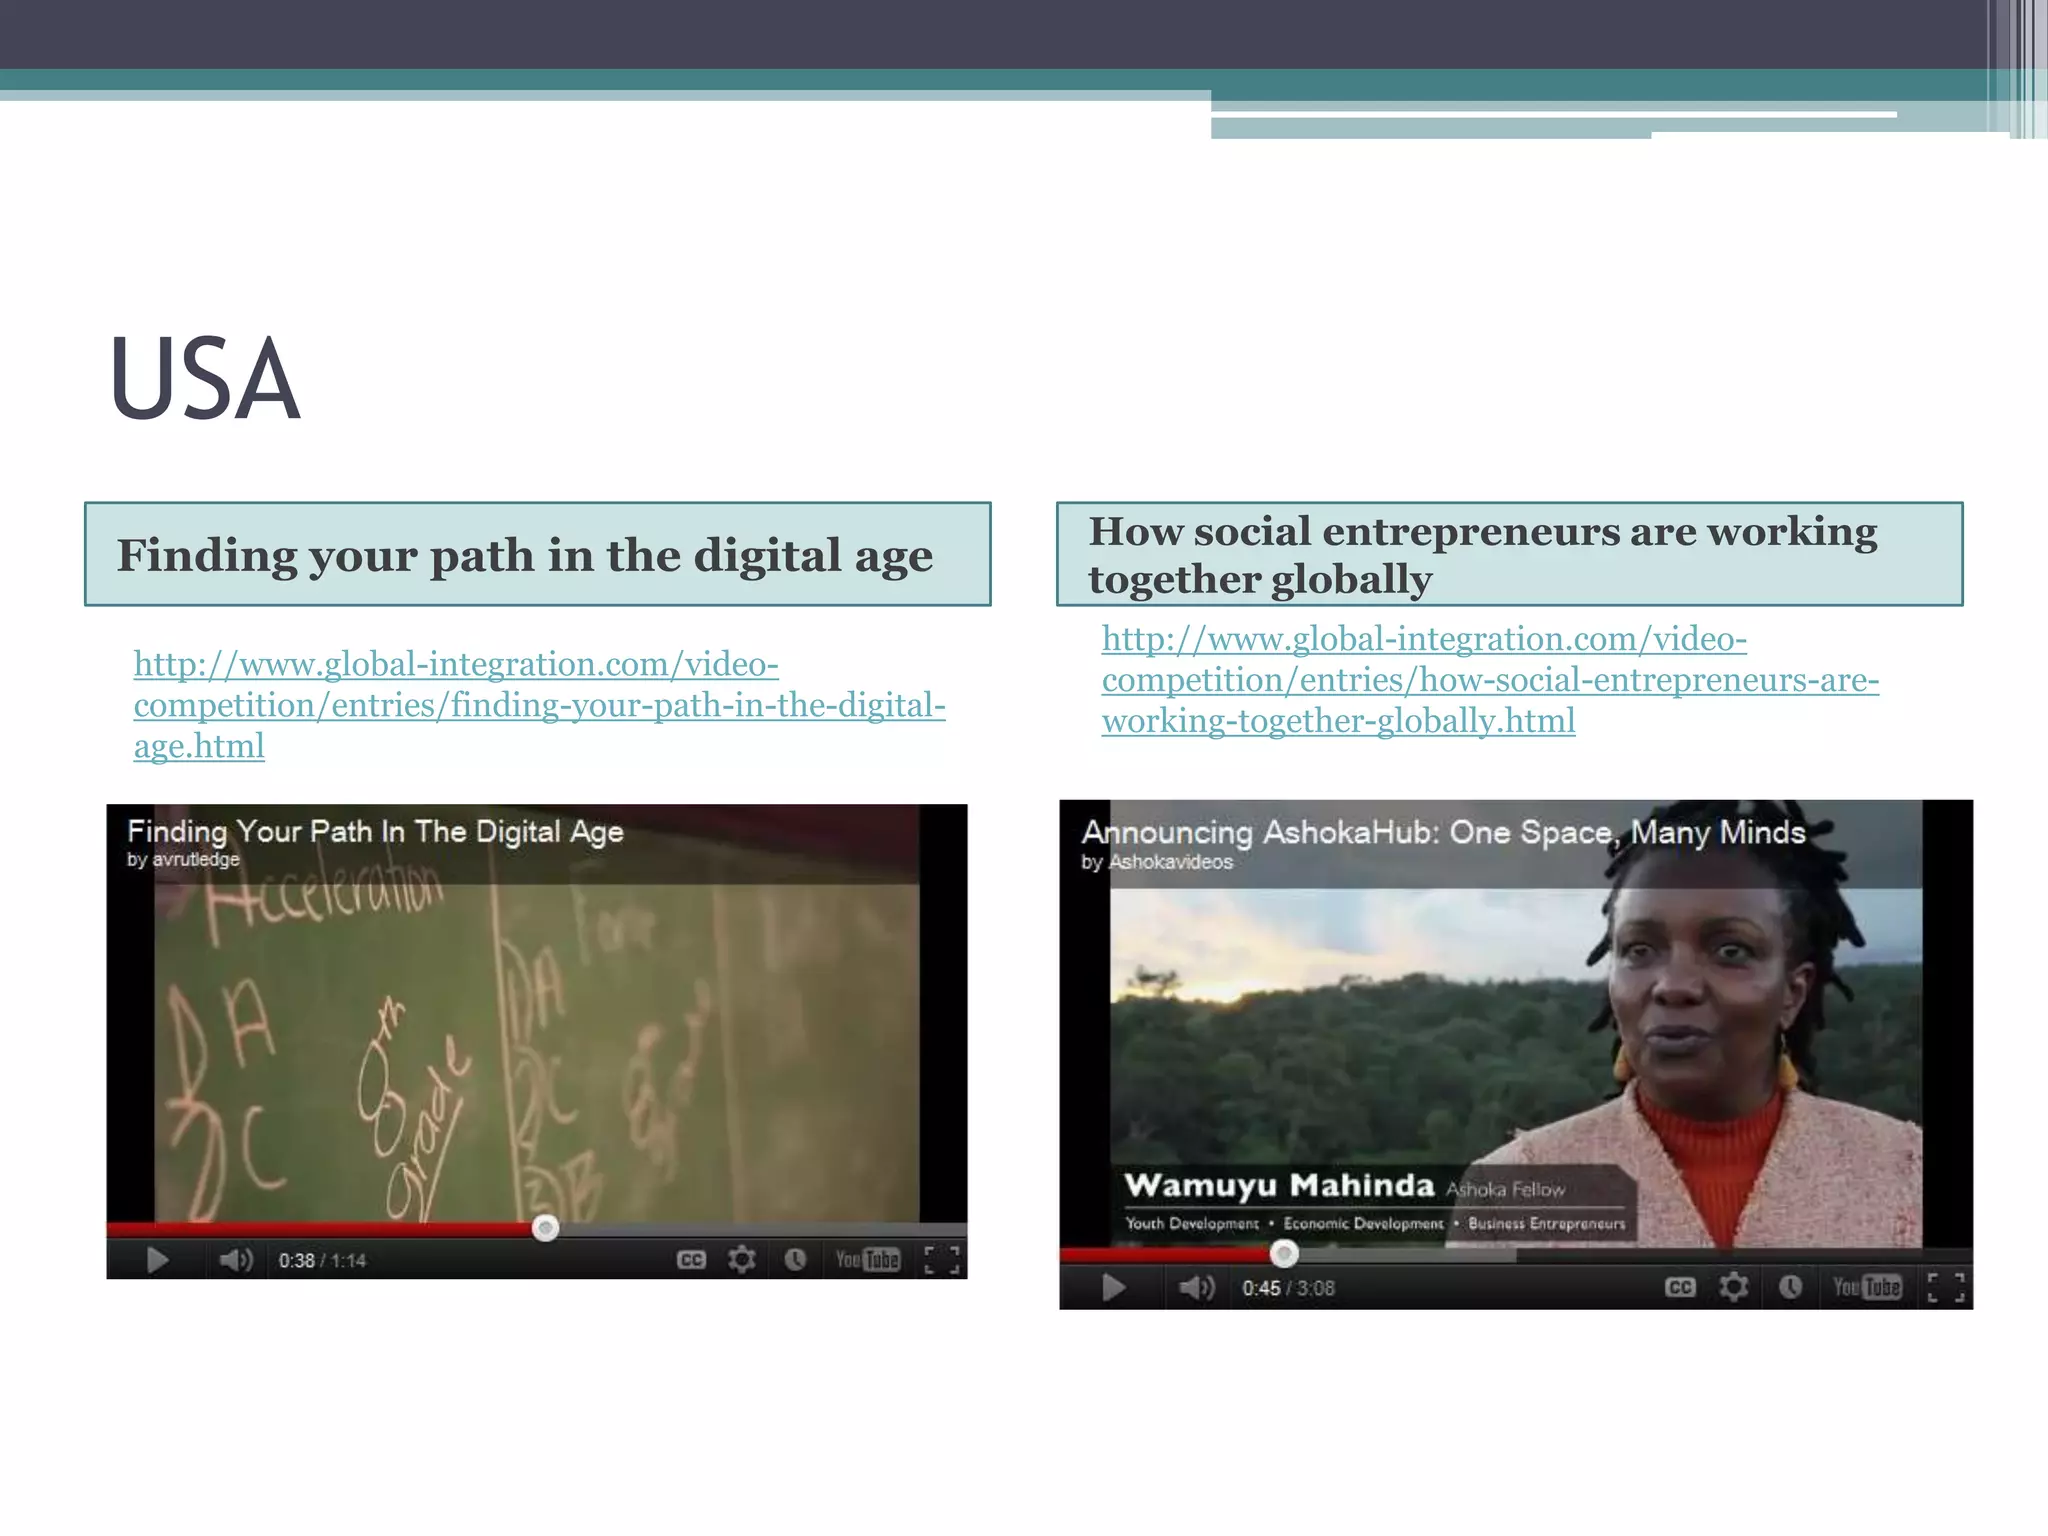
Task: Play the Finding Your Path video
Action: point(157,1260)
